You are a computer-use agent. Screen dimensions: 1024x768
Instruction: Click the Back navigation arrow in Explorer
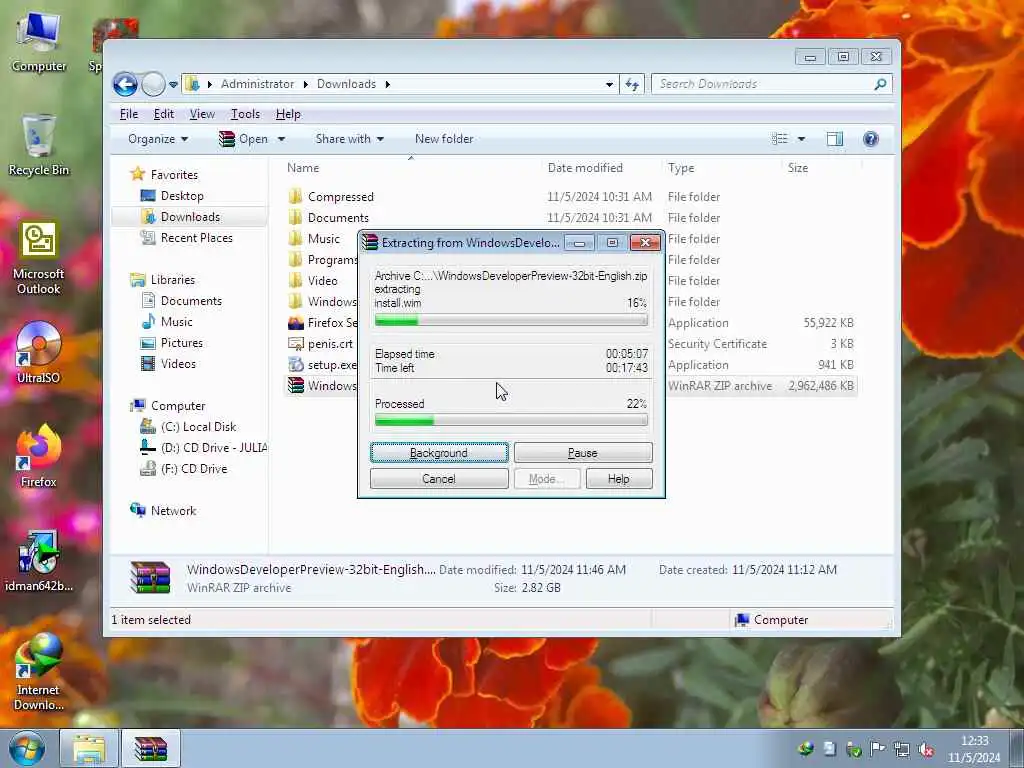[x=125, y=84]
